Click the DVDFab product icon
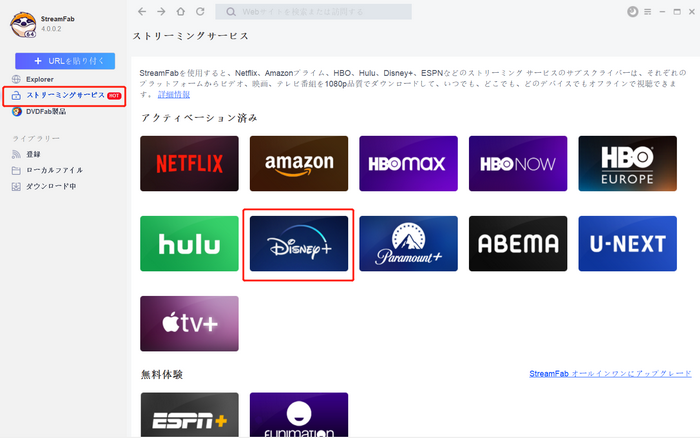Image resolution: width=700 pixels, height=438 pixels. (x=17, y=112)
